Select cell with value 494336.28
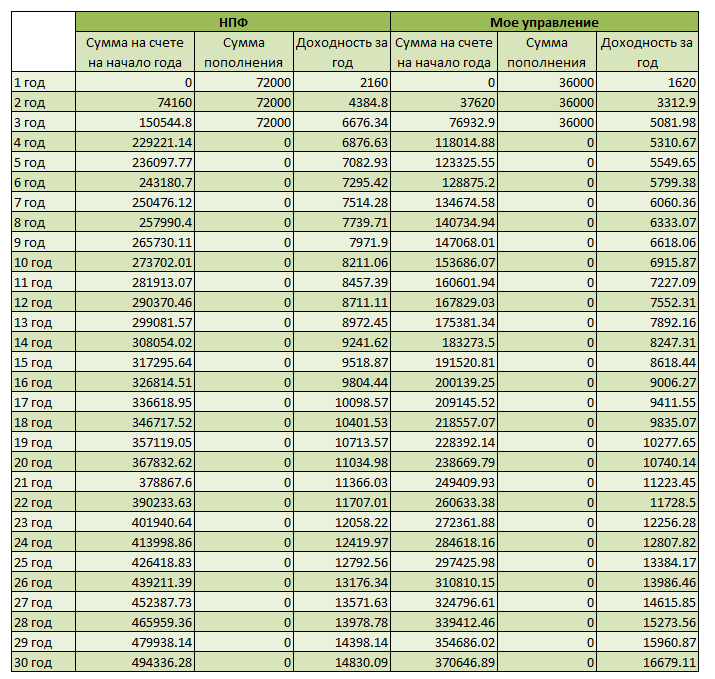Image resolution: width=715 pixels, height=679 pixels. [135, 662]
